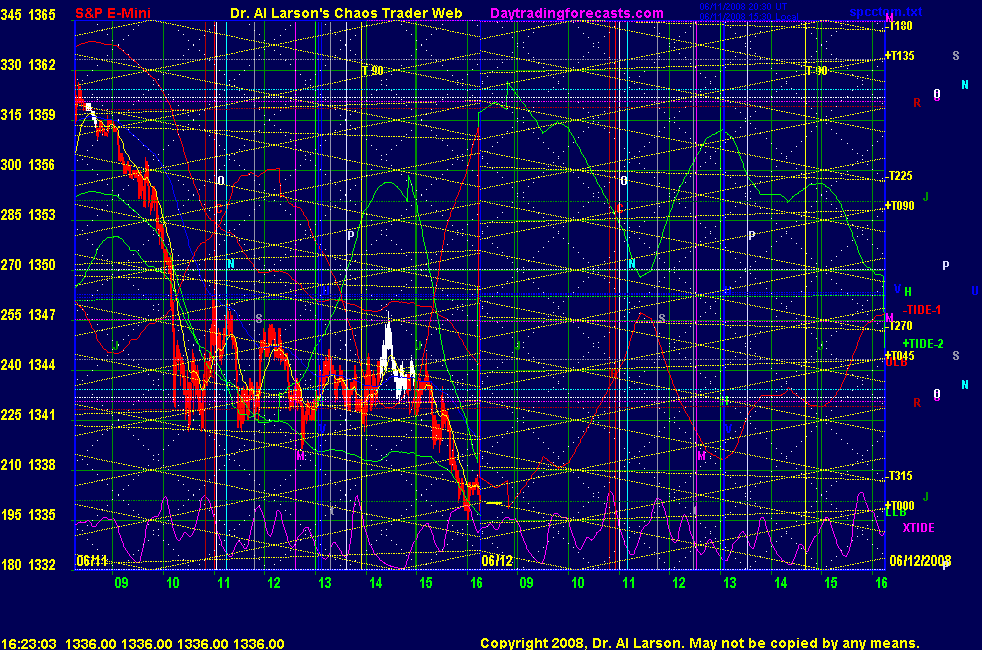
Task: Select the 315 1359 price axis label
Action: (x=28, y=115)
